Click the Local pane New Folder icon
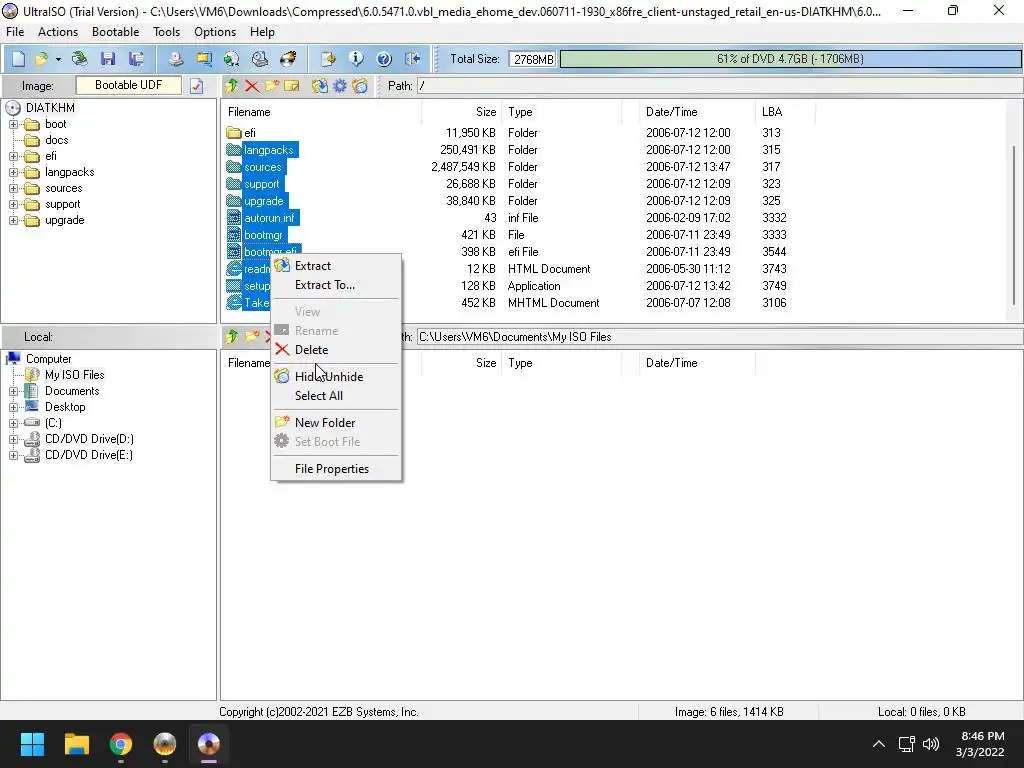The width and height of the screenshot is (1024, 768). 252,336
